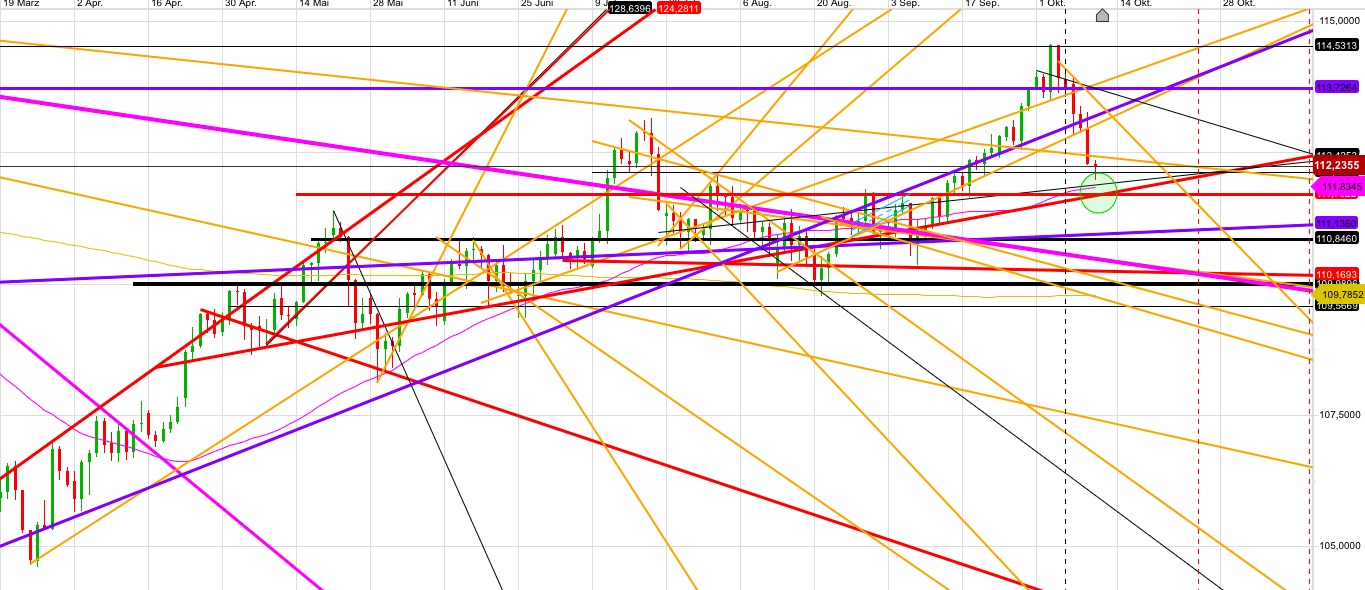This screenshot has height=590, width=1365.
Task: Select the 114,5313 black price label
Action: [1337, 46]
